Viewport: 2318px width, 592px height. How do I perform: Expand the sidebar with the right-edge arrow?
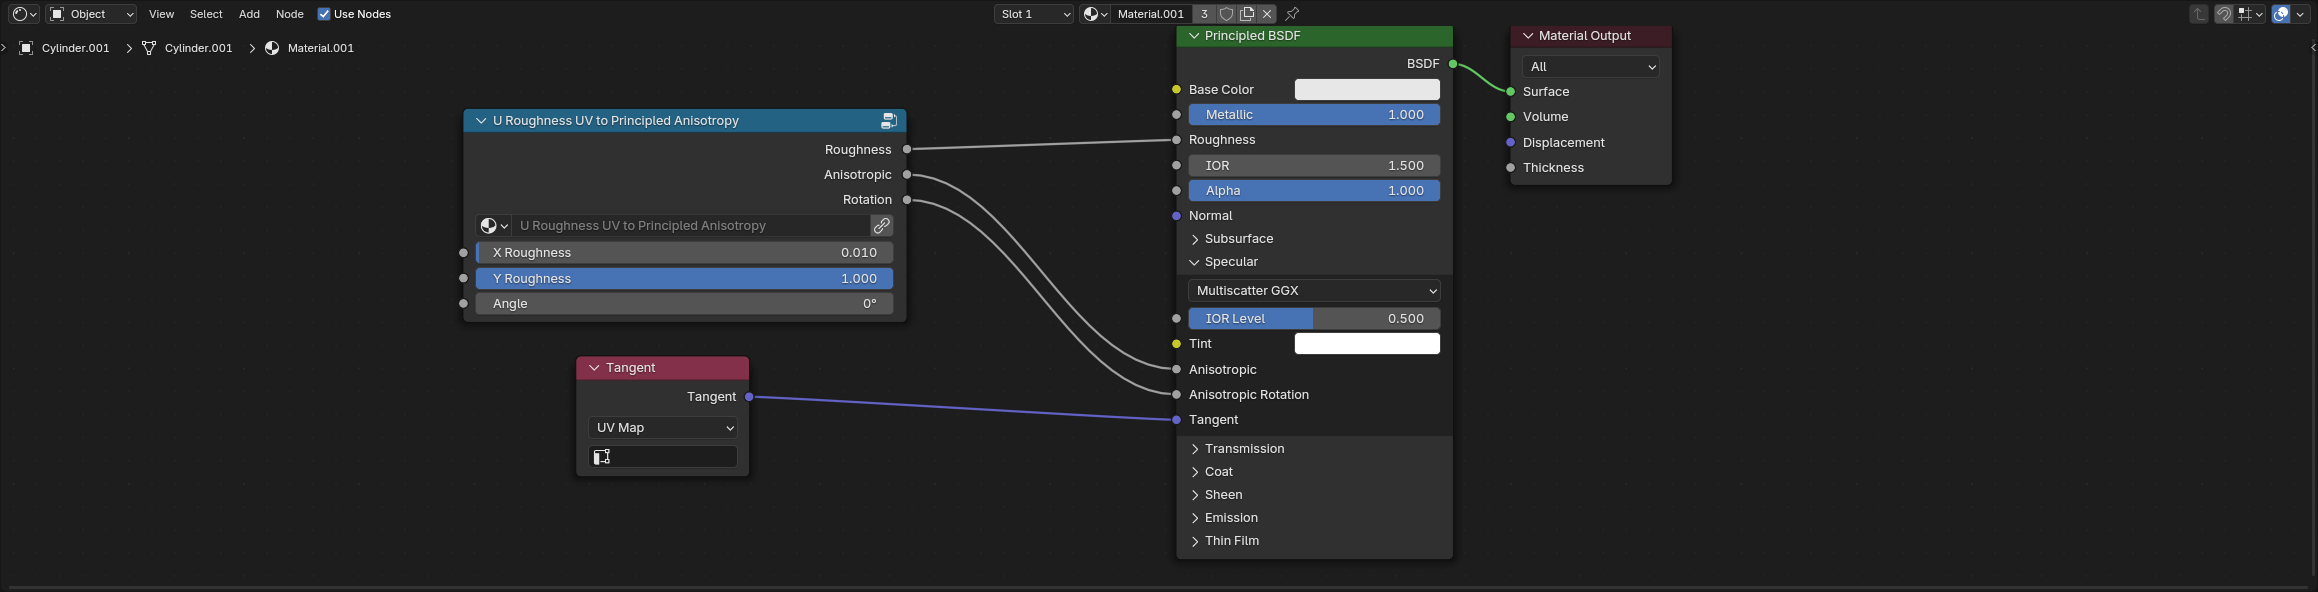(2312, 48)
